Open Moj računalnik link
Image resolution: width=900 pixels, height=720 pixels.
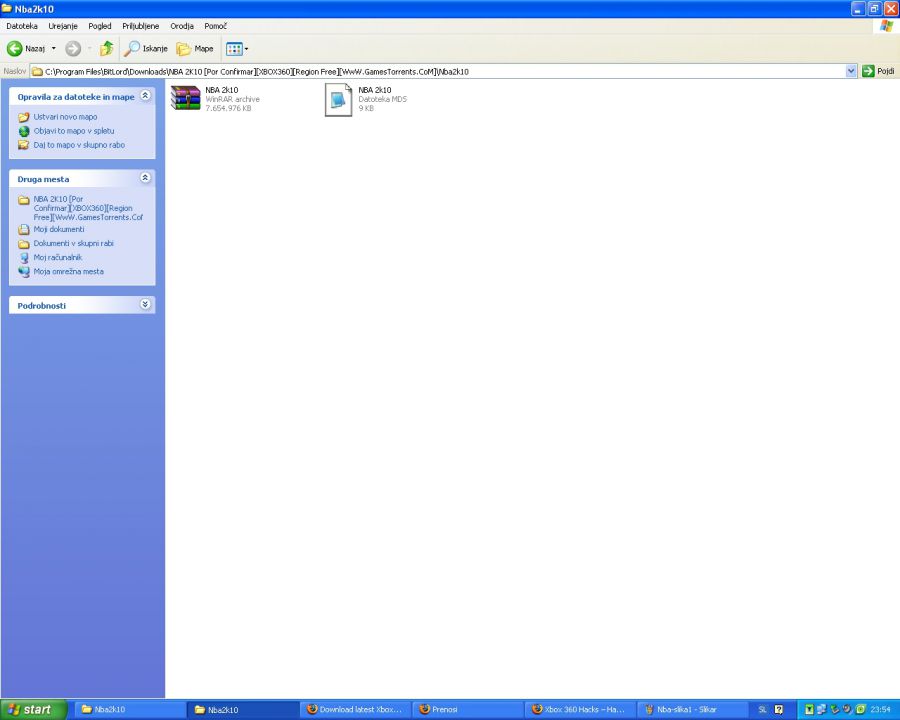57,257
